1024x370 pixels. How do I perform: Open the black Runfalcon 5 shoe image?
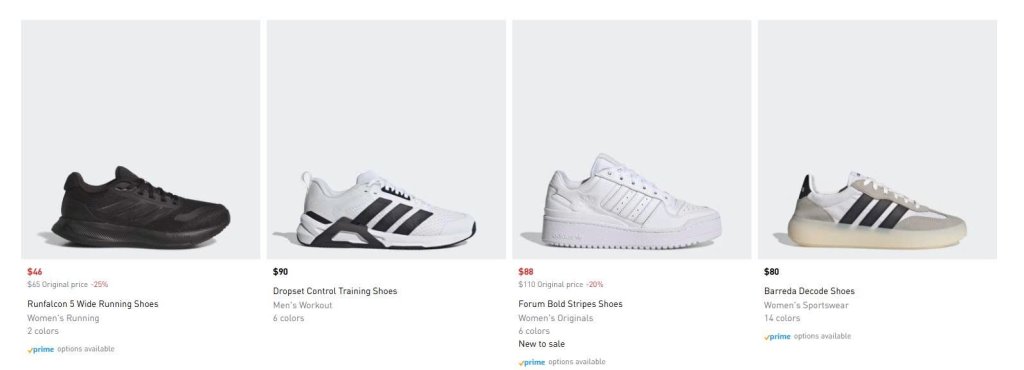pyautogui.click(x=140, y=140)
